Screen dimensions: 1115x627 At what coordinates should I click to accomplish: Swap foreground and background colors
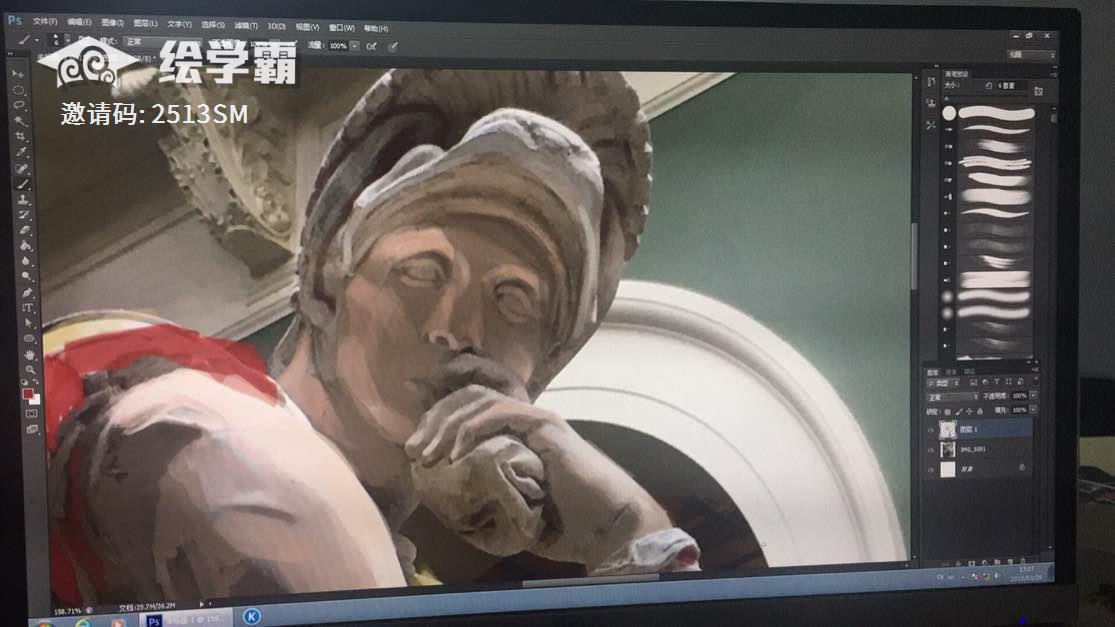(x=36, y=383)
